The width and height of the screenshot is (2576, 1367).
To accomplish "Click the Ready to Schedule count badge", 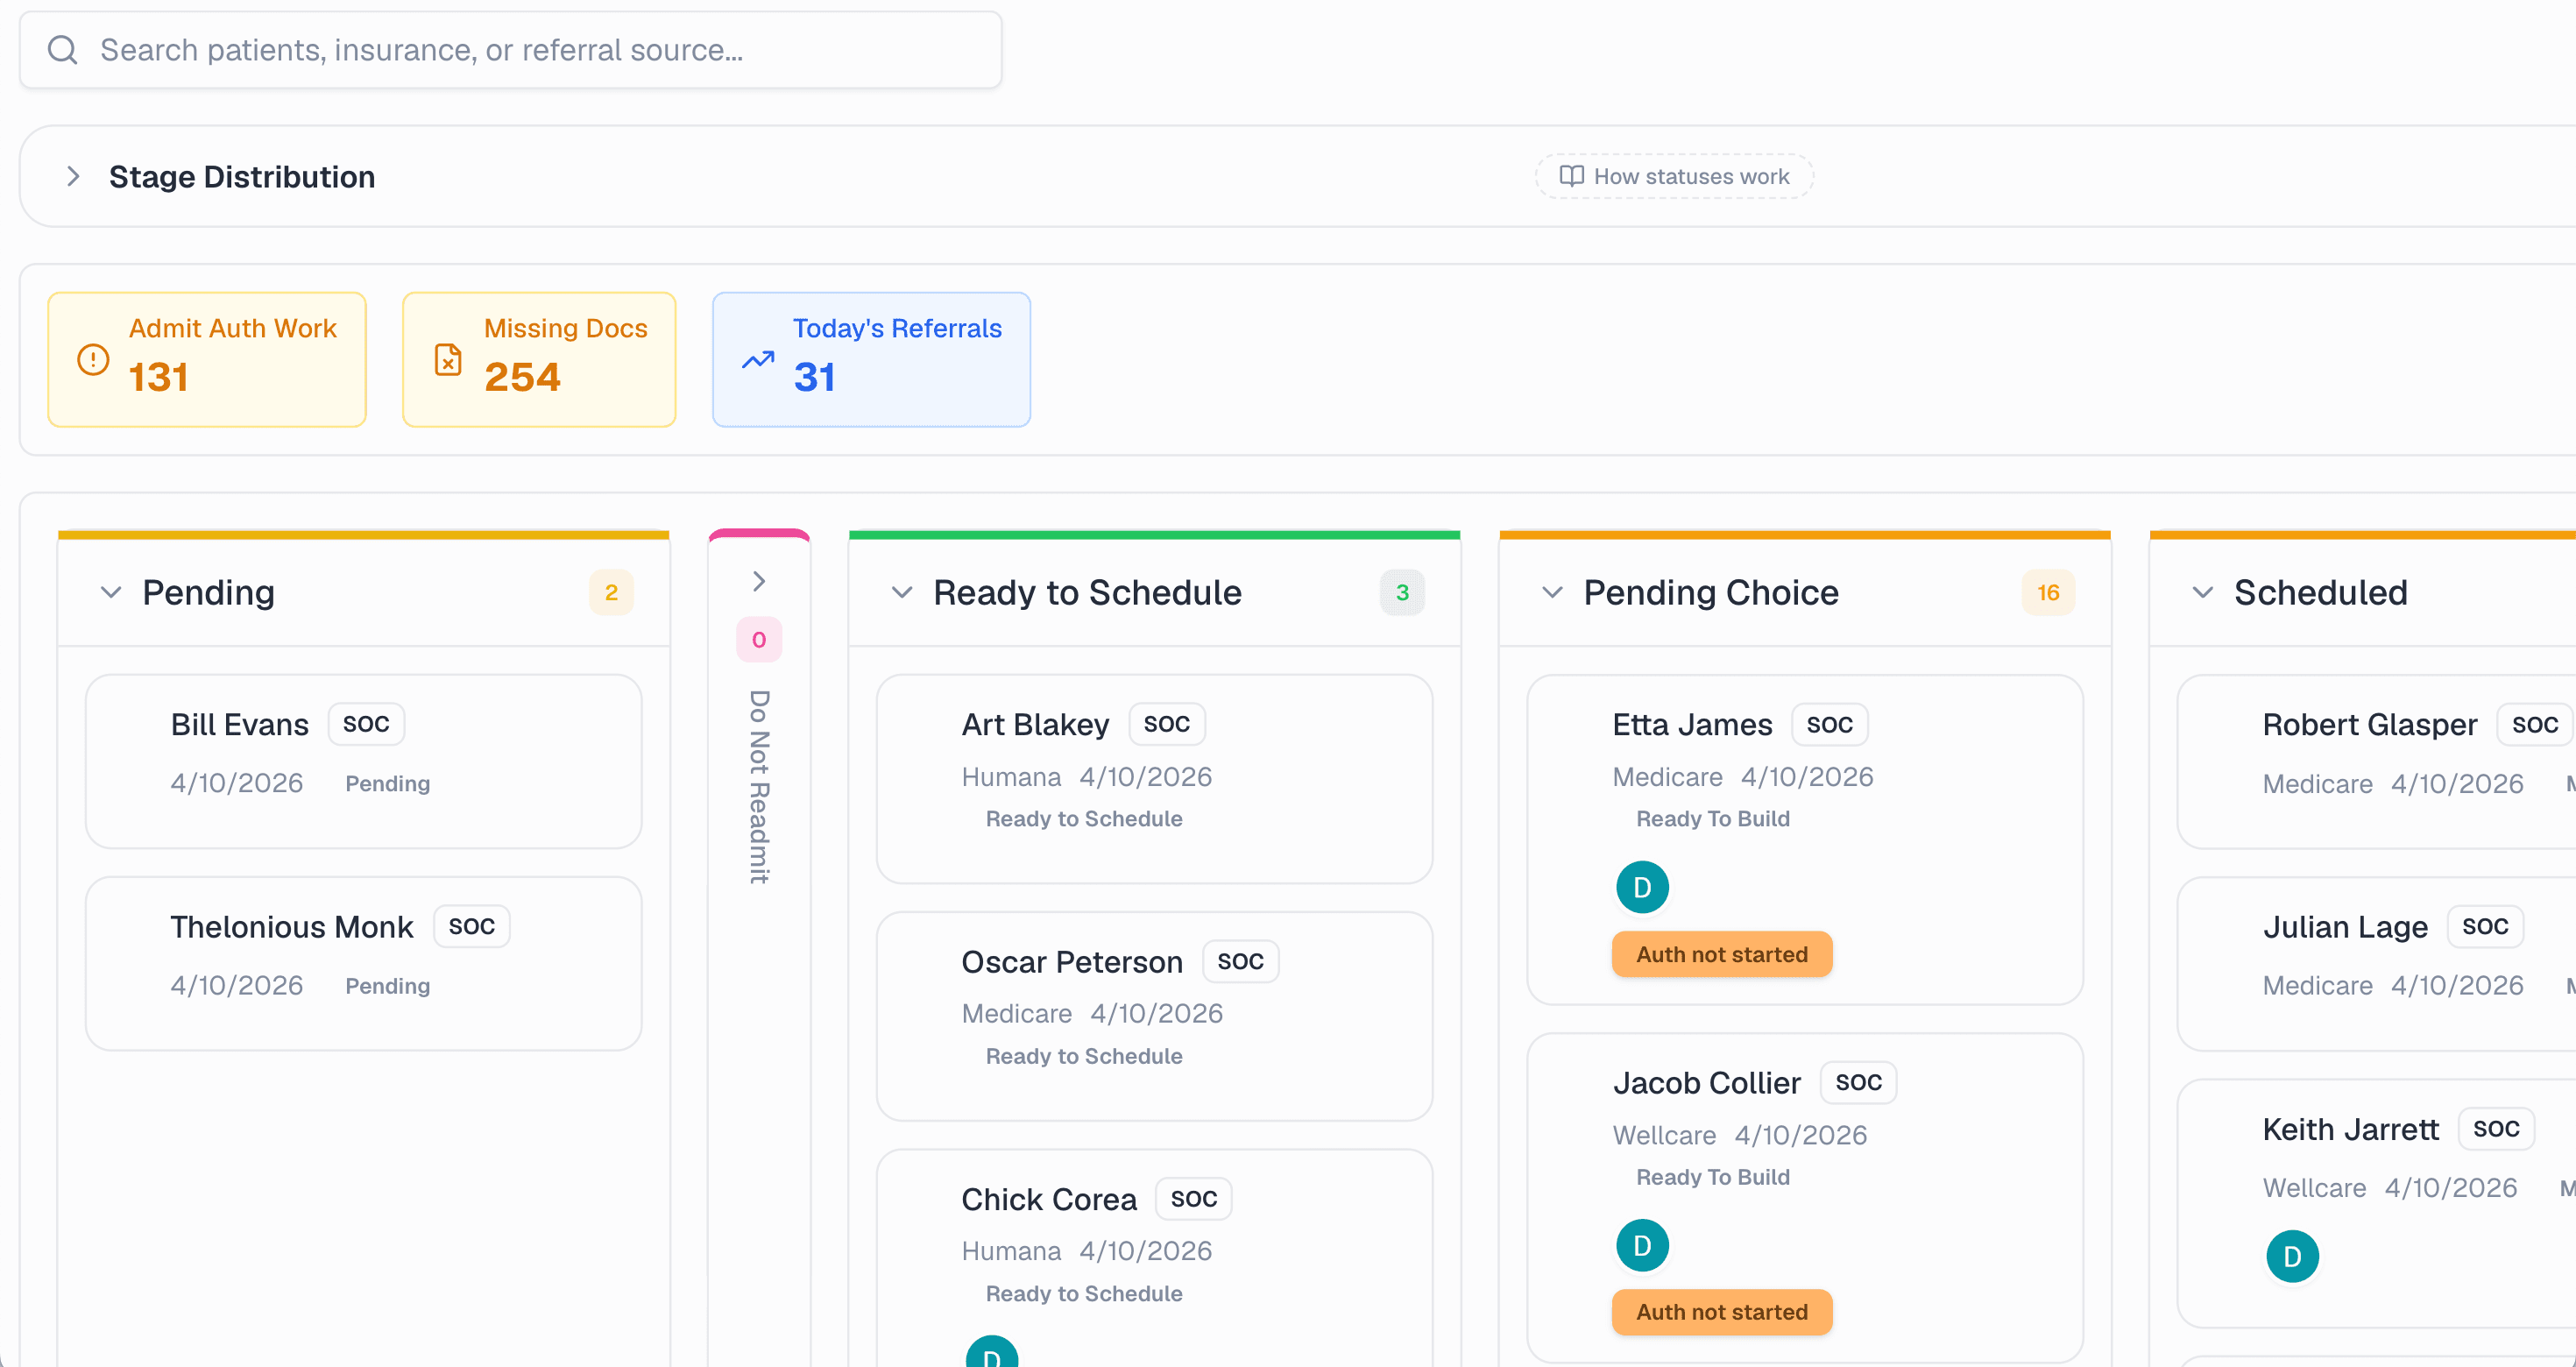I will coord(1402,593).
